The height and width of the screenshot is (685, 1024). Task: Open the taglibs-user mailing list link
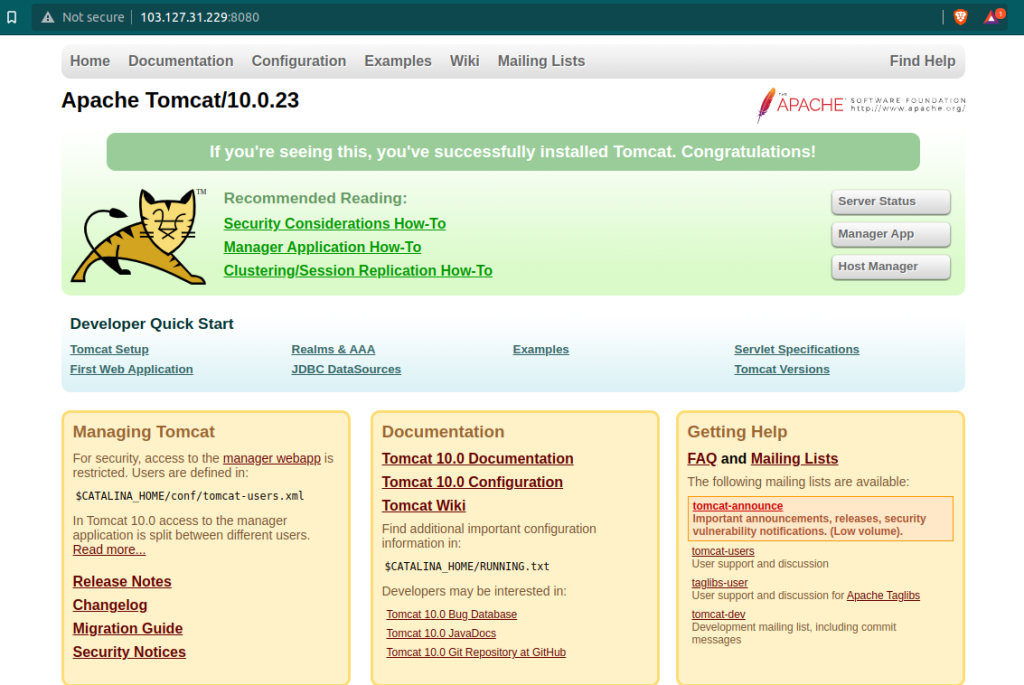click(x=720, y=582)
